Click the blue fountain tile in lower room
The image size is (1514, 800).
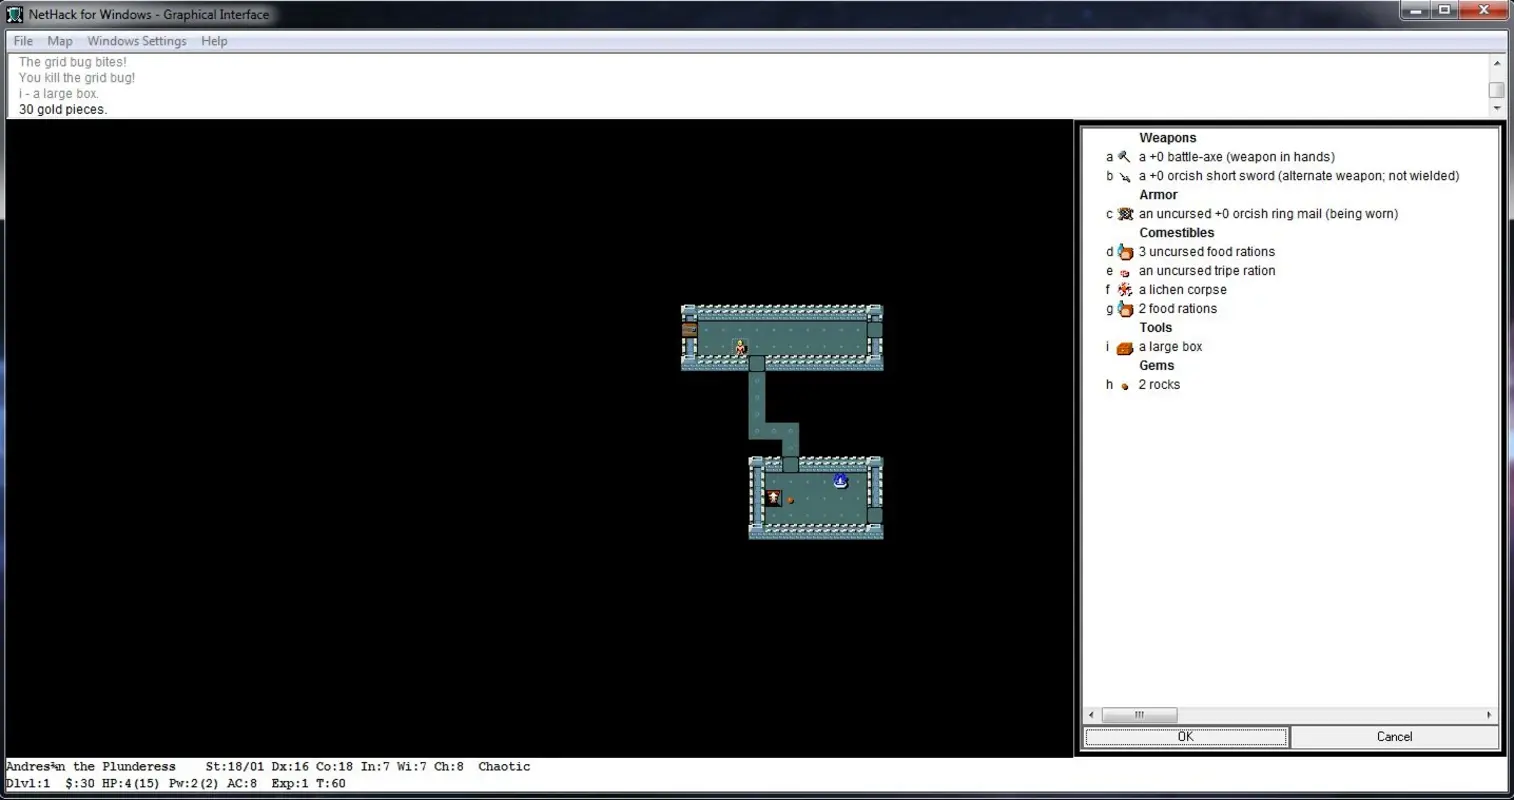coord(839,481)
